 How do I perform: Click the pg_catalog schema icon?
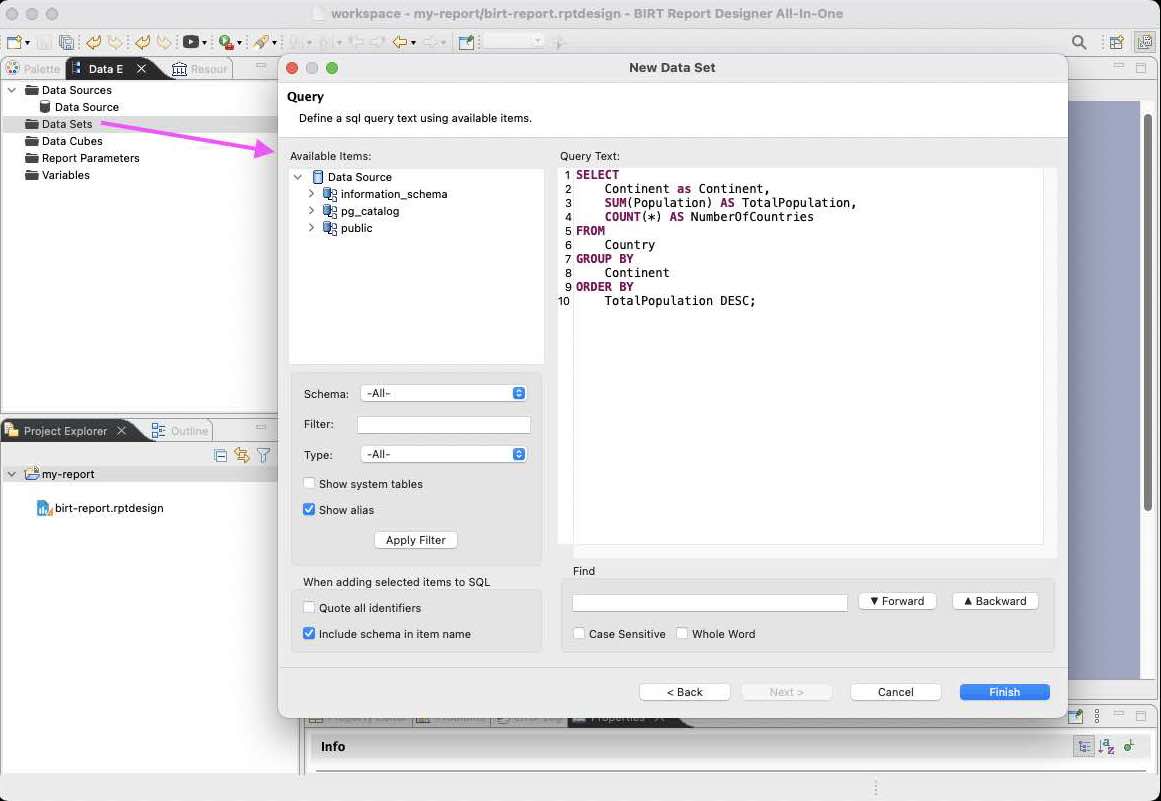tap(330, 211)
